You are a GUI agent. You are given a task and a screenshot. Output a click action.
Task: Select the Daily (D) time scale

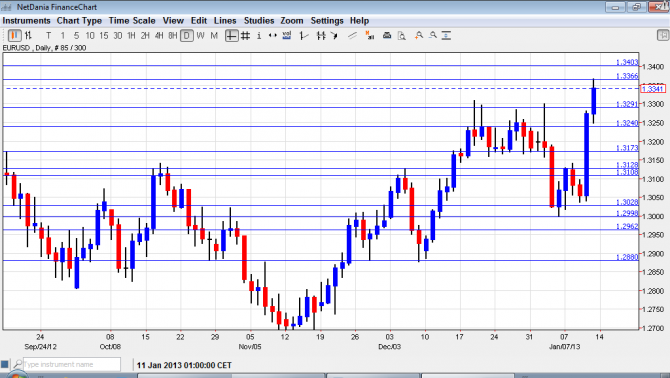coord(187,36)
